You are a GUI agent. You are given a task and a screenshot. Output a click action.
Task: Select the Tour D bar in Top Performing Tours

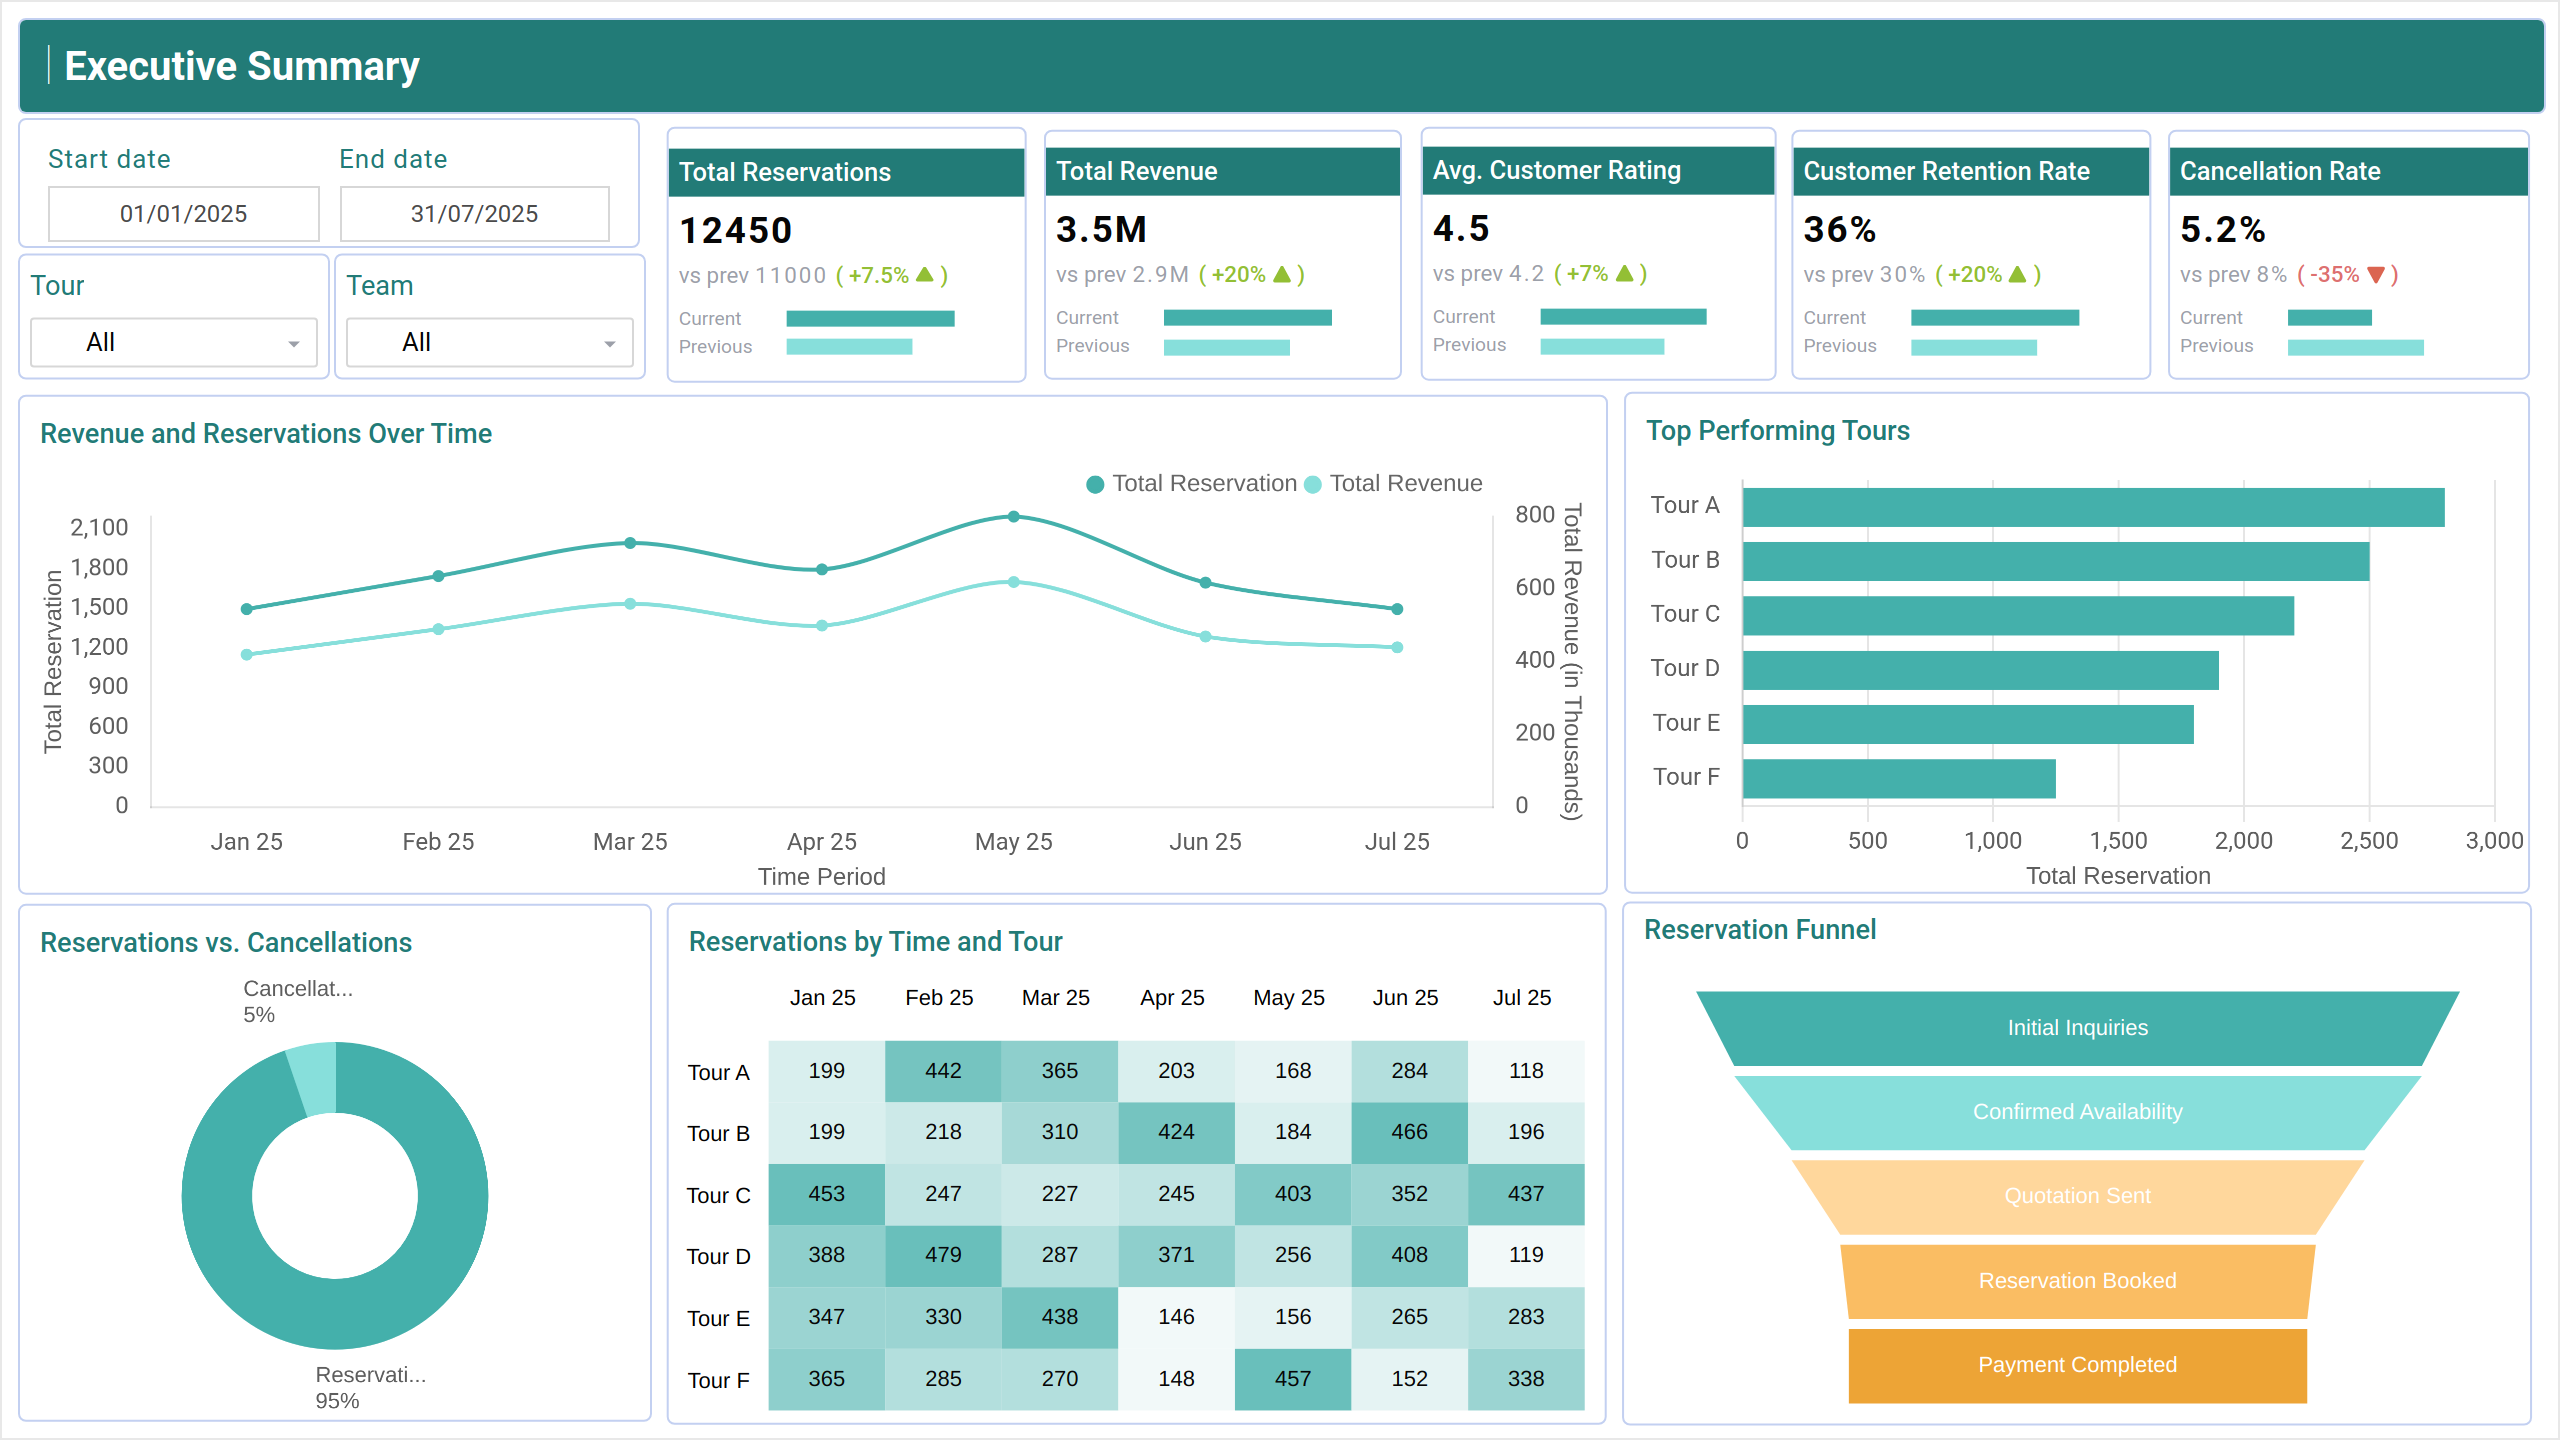[x=1981, y=670]
